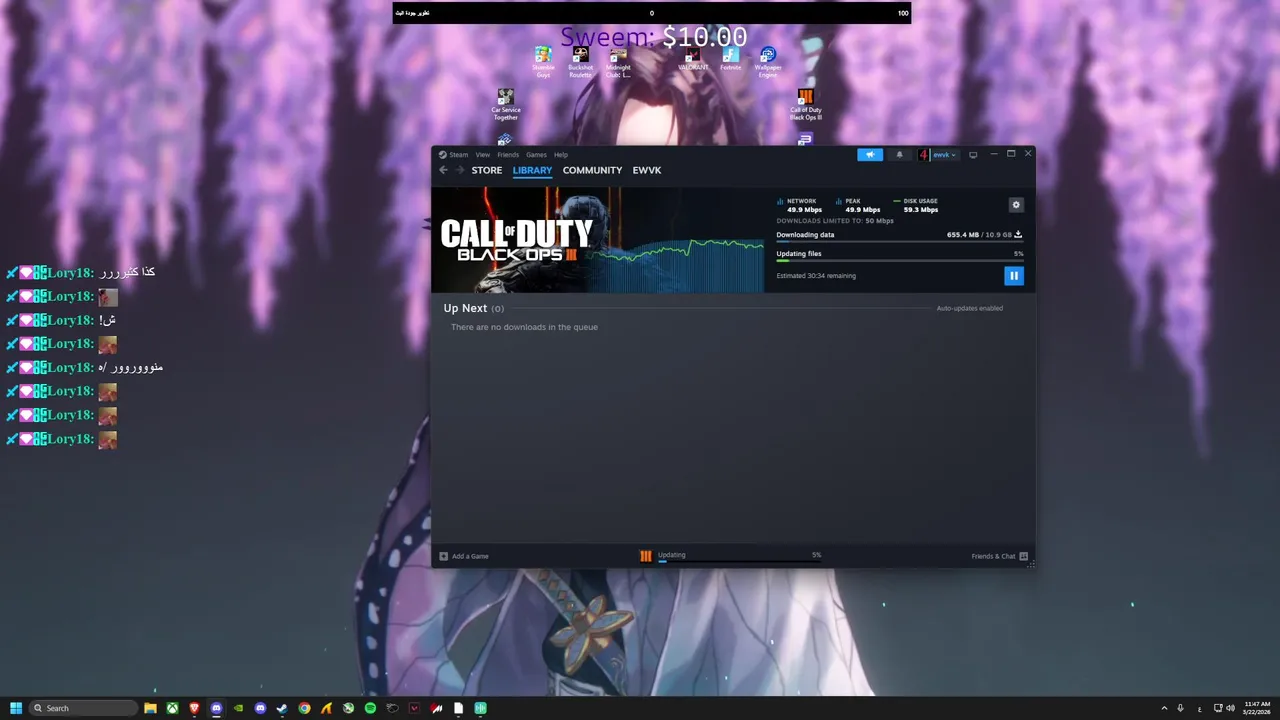
Task: Select the Midnight Club desktop shortcut
Action: point(618,62)
